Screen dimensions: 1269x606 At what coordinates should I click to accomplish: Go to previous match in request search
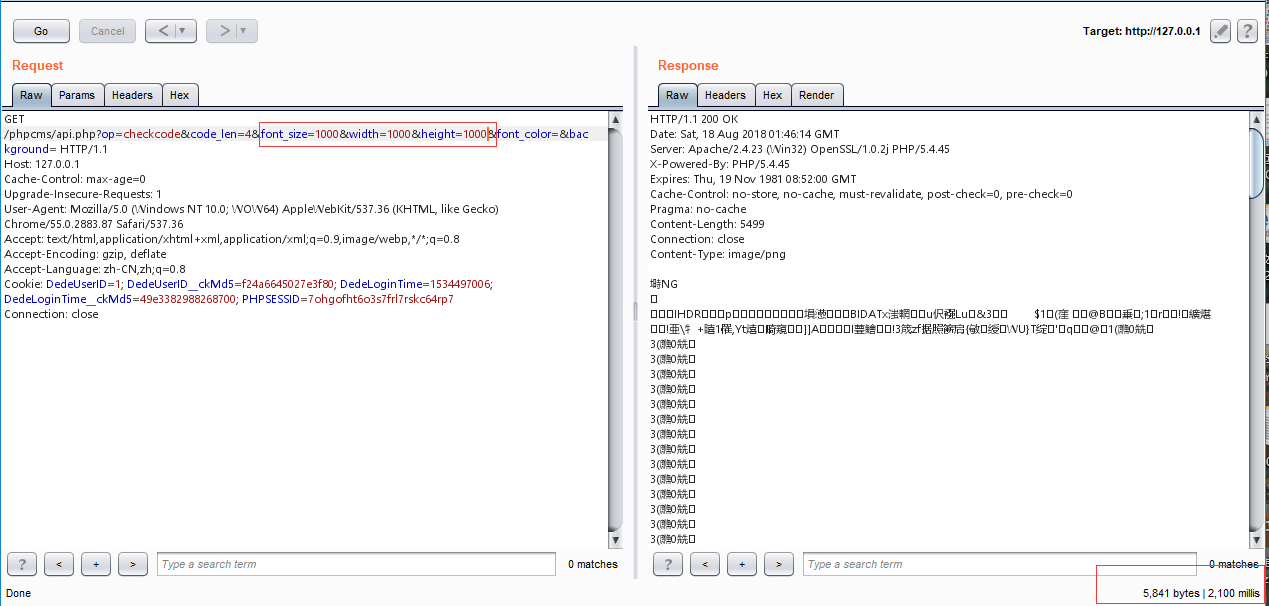(59, 564)
